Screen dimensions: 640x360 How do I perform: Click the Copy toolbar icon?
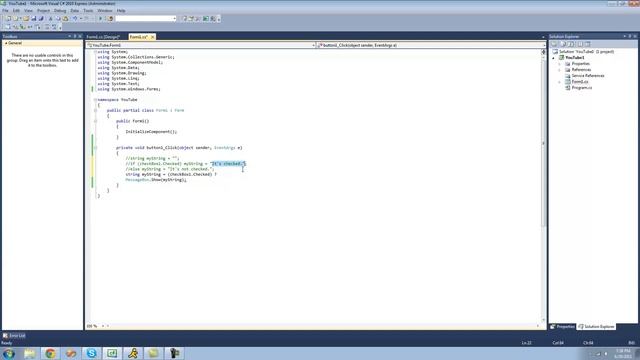[58, 19]
